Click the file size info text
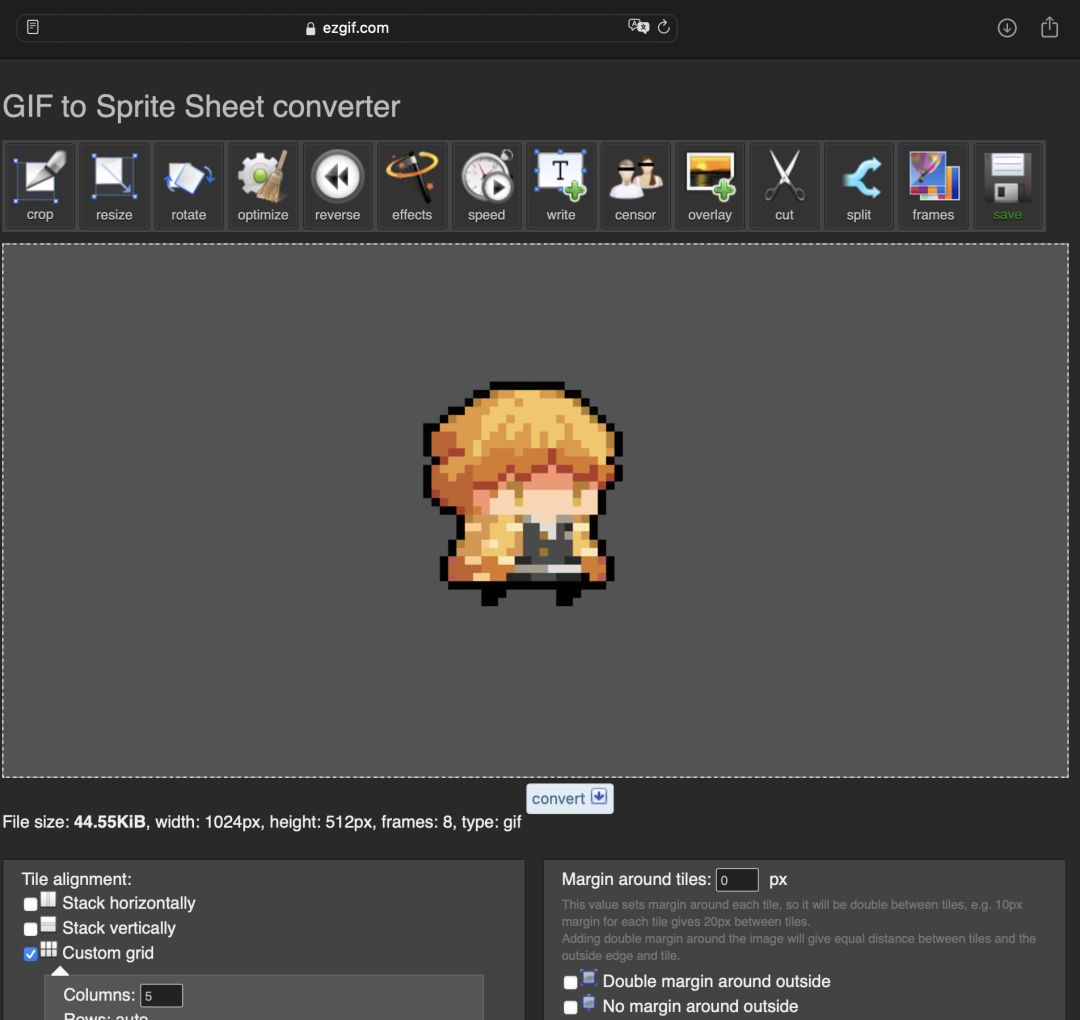1080x1020 pixels. click(262, 822)
